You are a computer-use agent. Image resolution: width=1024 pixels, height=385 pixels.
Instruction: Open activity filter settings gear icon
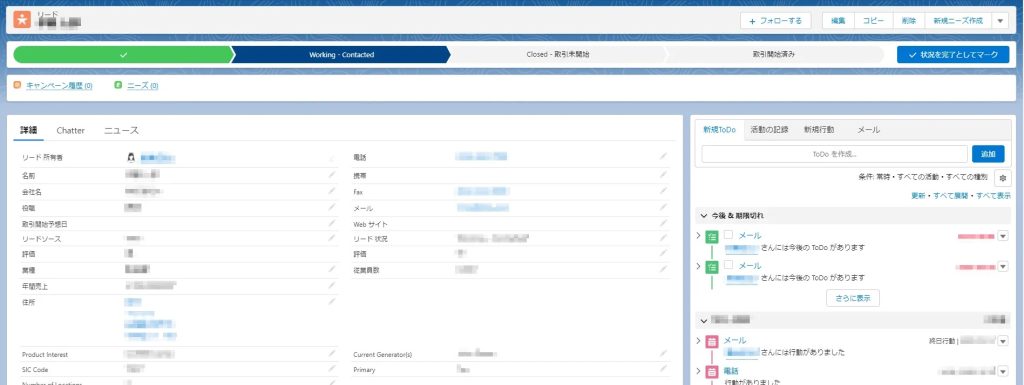[x=1002, y=177]
